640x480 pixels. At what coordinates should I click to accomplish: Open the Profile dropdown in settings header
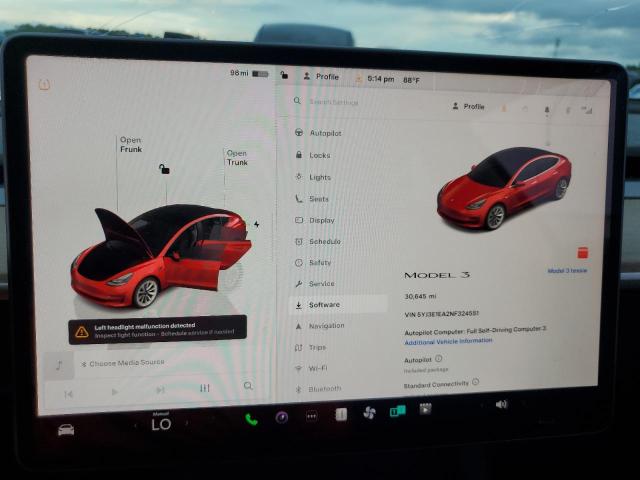pyautogui.click(x=468, y=106)
